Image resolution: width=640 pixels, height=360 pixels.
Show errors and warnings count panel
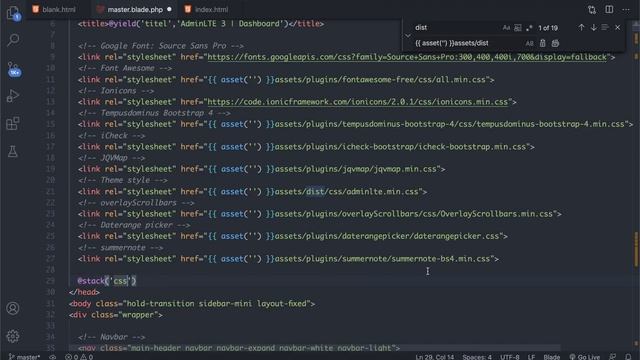click(79, 357)
